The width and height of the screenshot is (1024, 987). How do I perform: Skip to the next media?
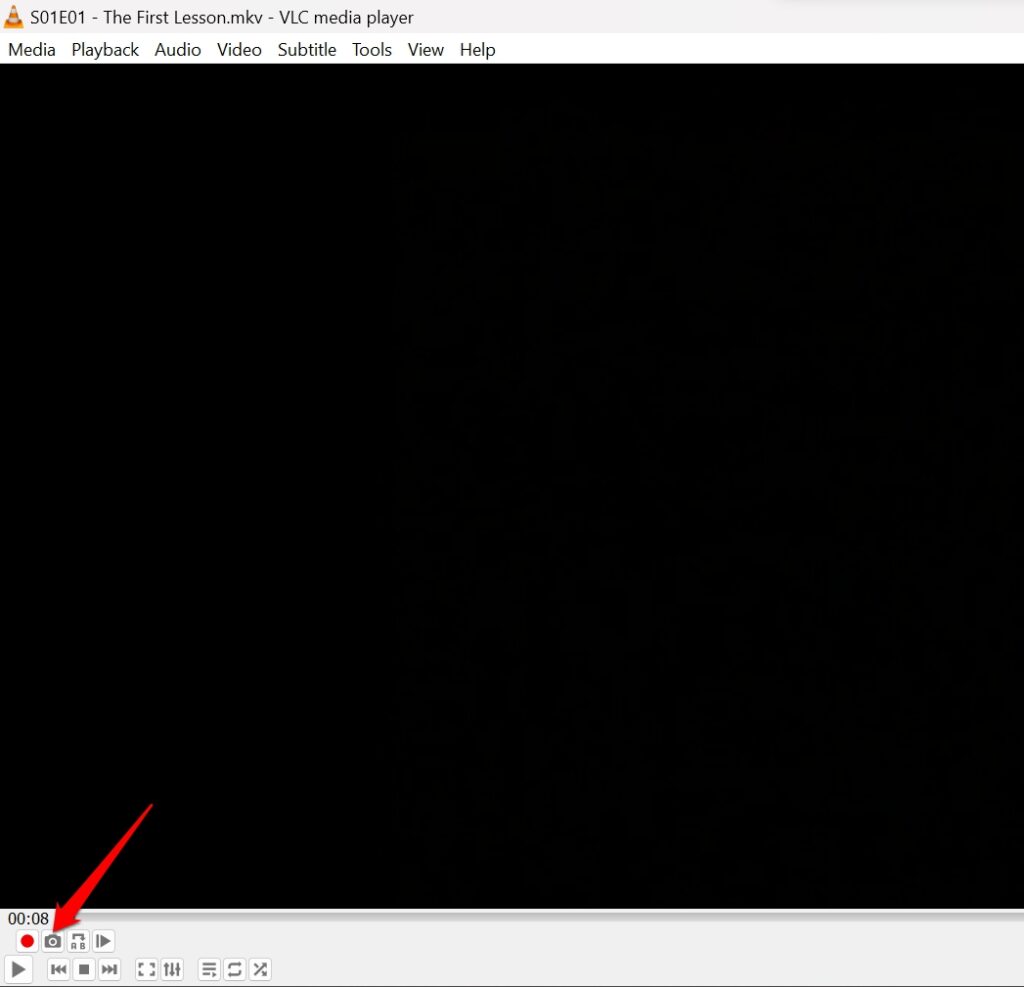(109, 969)
